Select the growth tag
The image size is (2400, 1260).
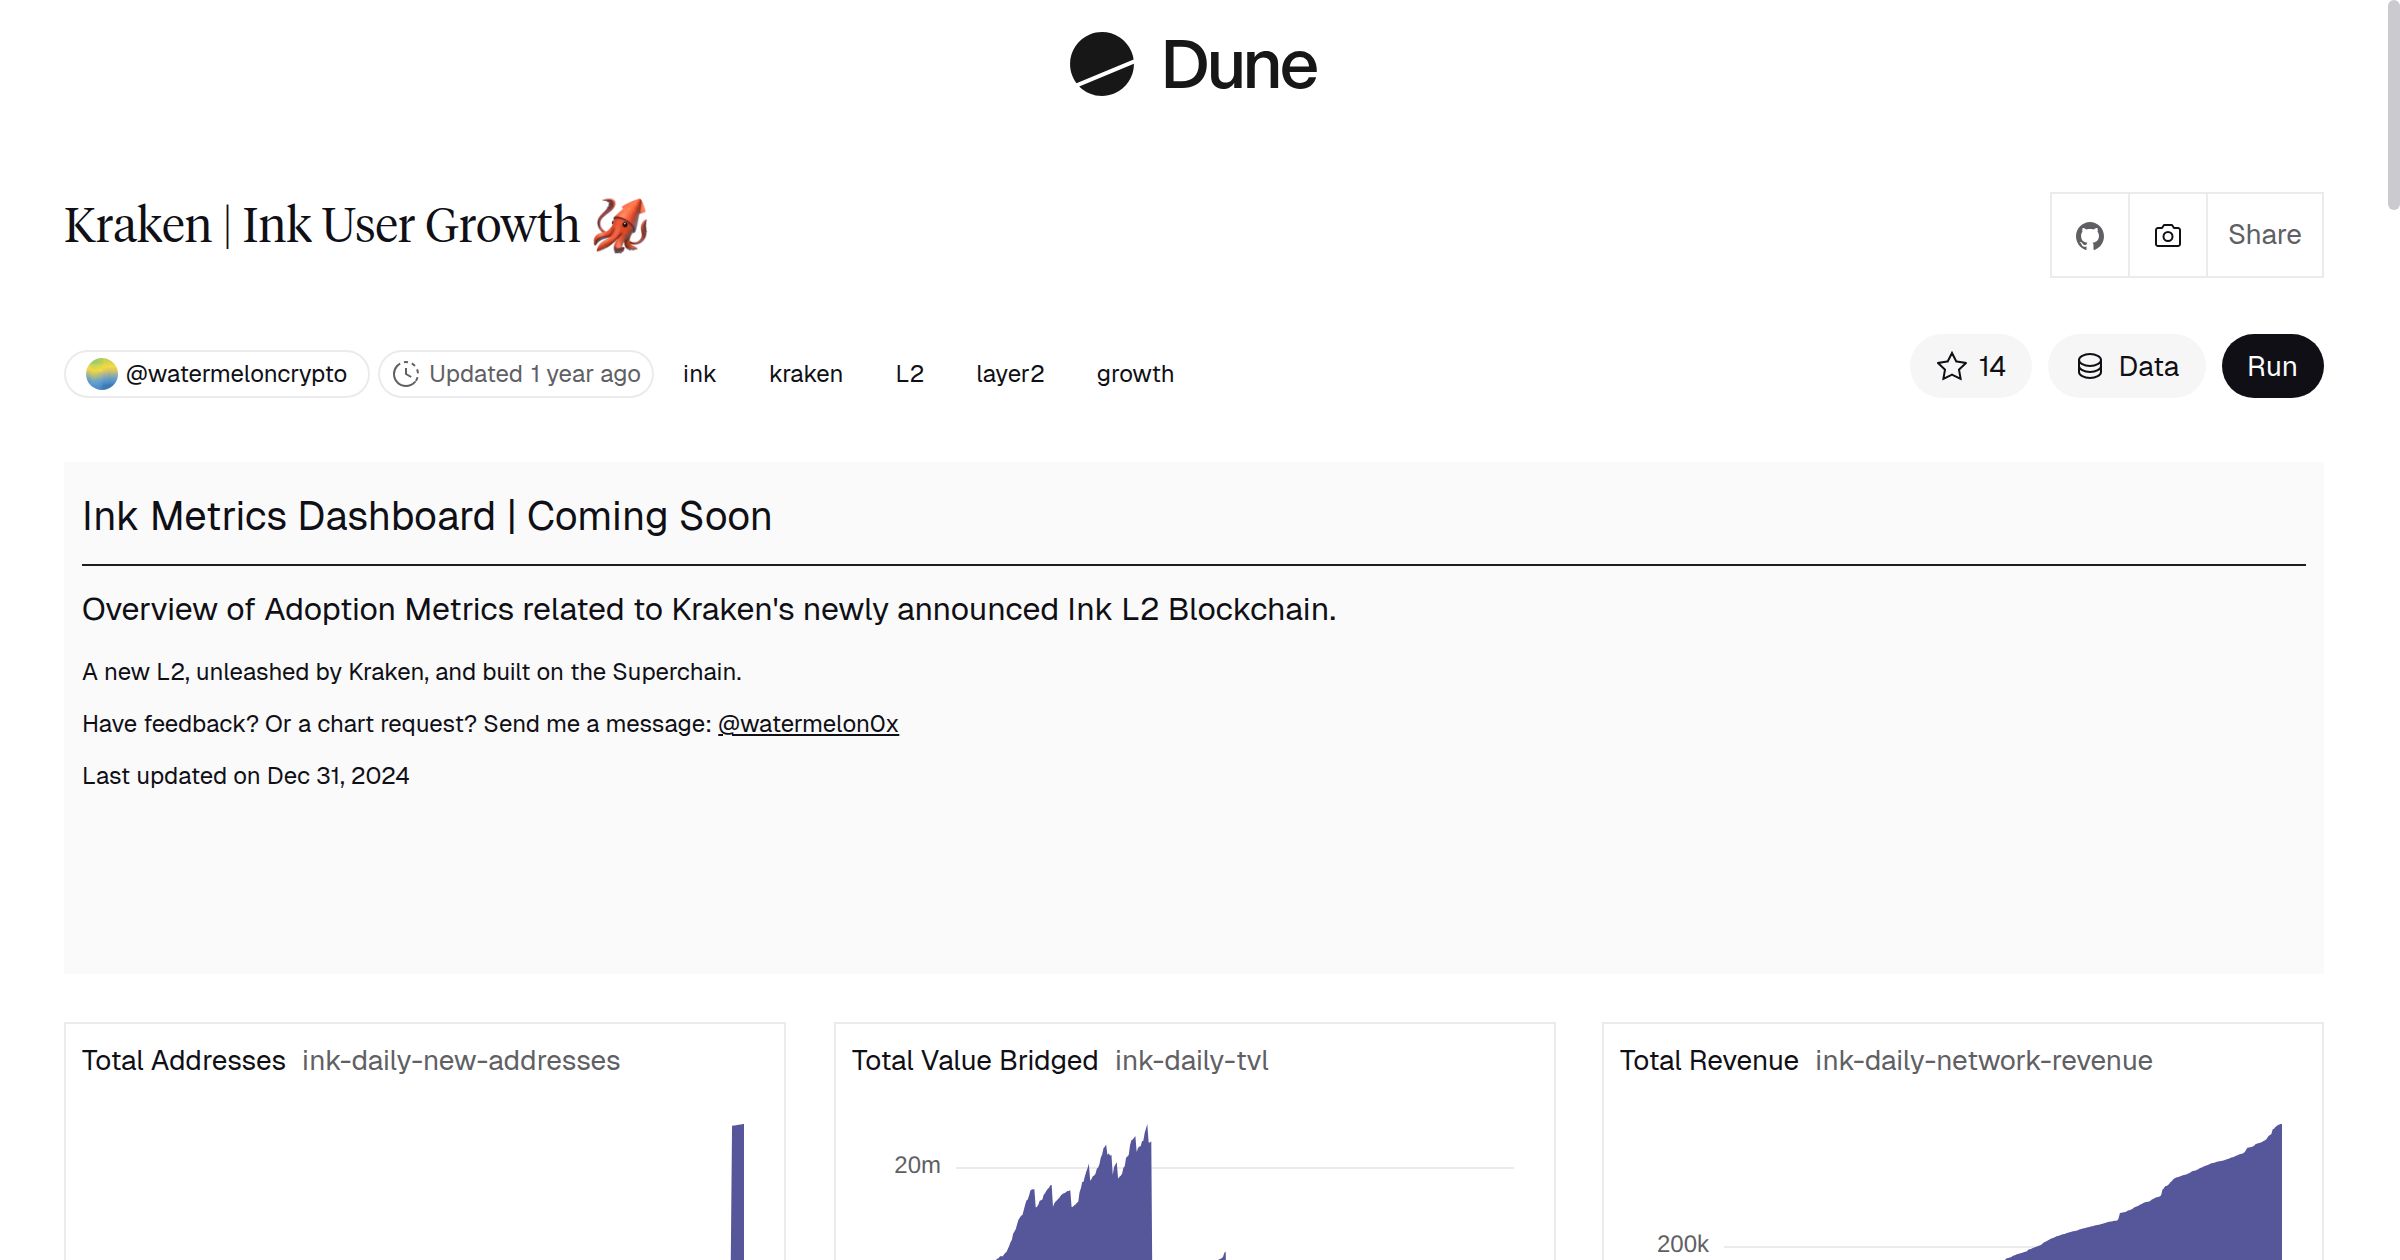[1134, 374]
